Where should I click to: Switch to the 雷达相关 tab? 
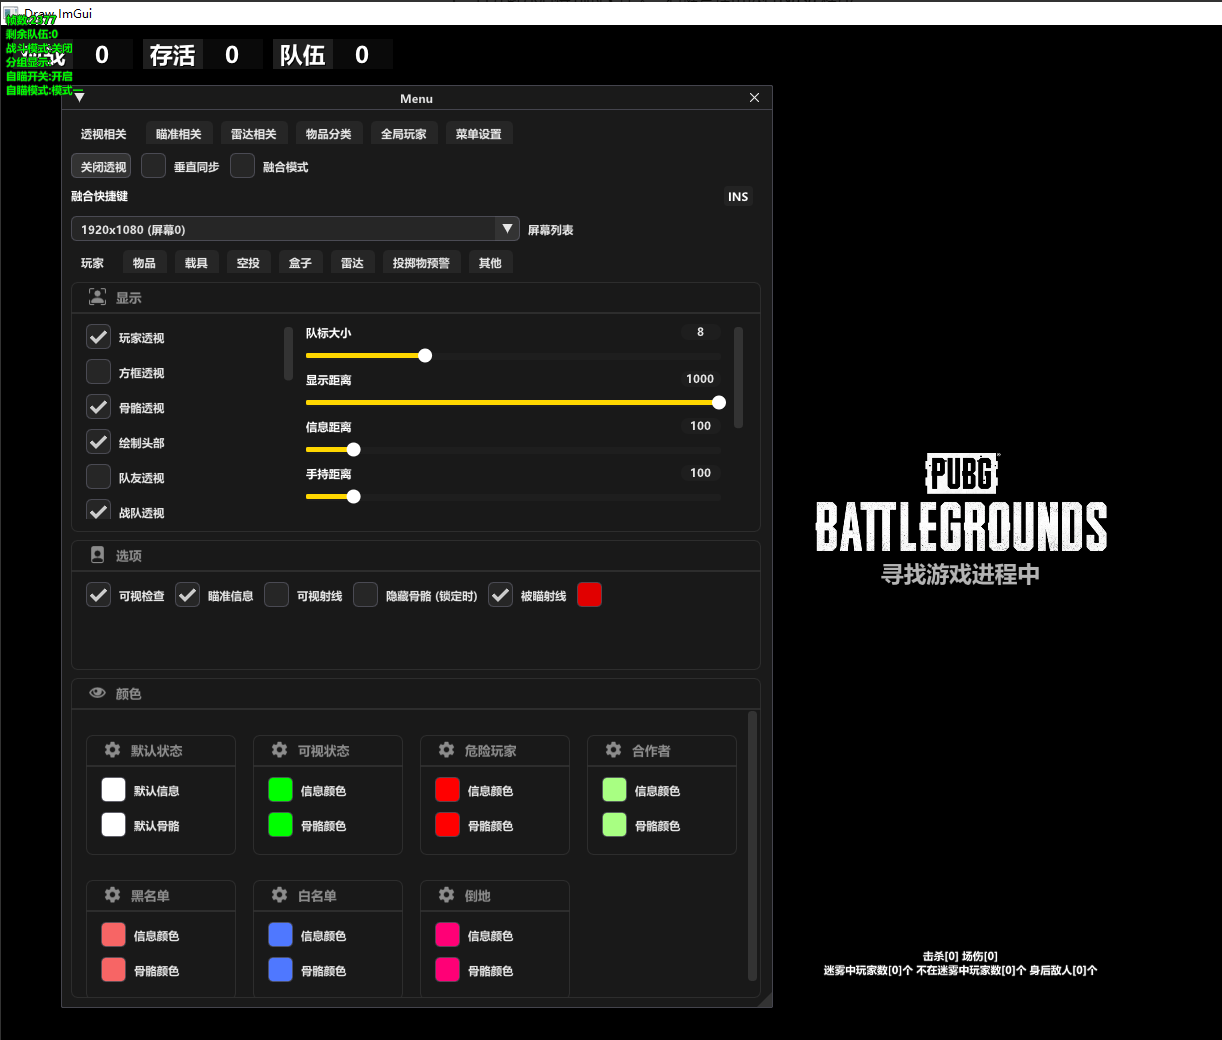pyautogui.click(x=253, y=134)
